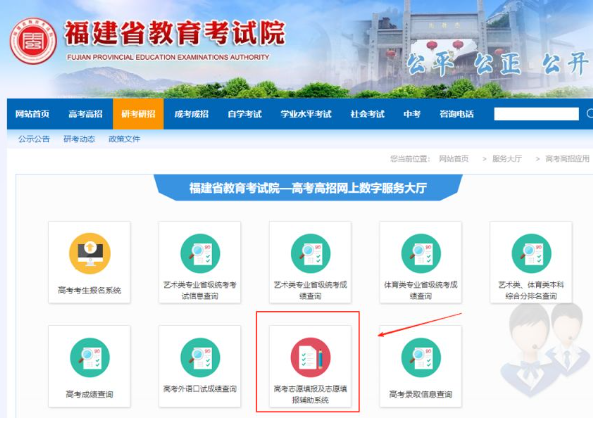This screenshot has height=424, width=593.
Task: Open the 中考 menu item
Action: click(412, 114)
